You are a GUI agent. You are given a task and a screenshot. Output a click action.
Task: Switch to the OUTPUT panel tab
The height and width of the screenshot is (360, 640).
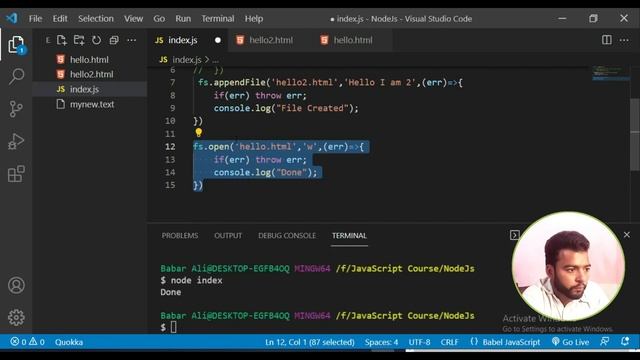[x=228, y=236]
